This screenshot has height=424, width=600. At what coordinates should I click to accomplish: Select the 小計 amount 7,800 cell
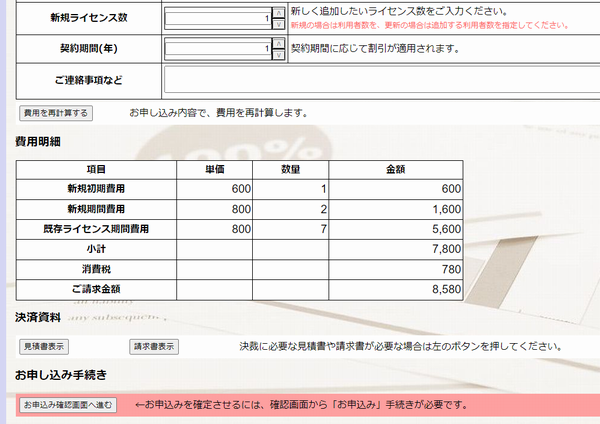(x=395, y=249)
